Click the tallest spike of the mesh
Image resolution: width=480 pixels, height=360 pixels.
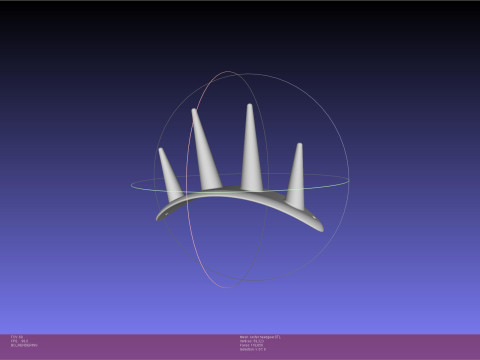[251, 147]
